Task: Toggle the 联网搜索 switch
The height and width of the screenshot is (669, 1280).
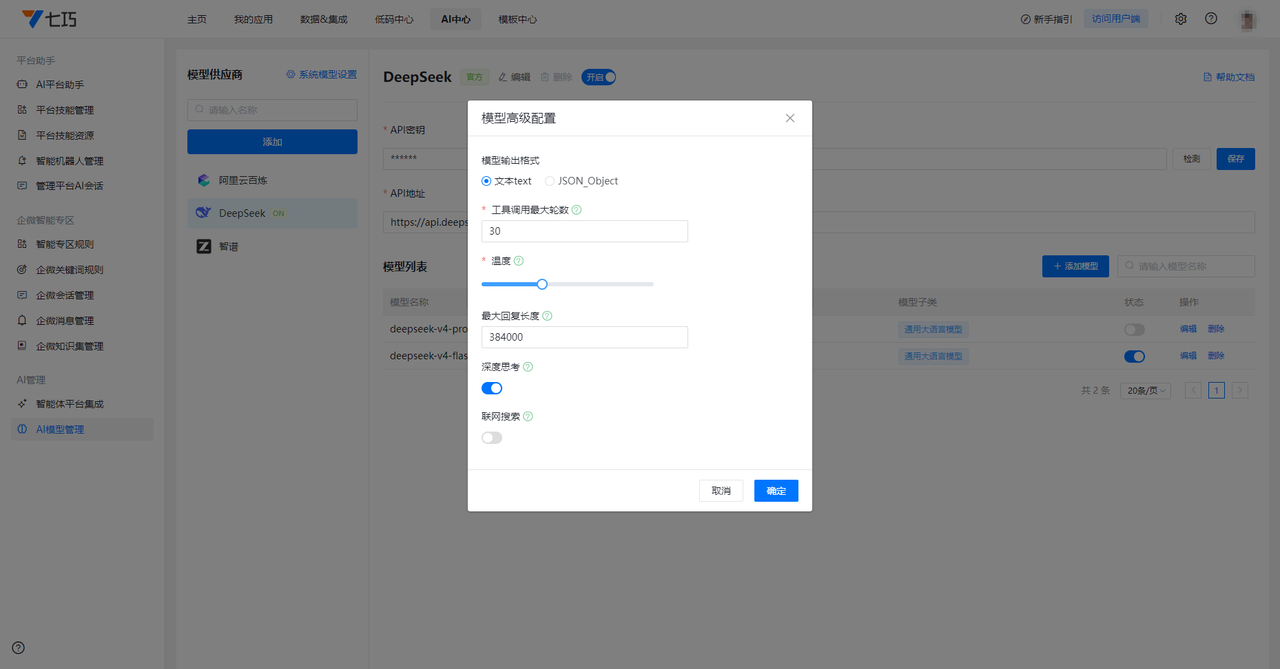Action: click(492, 437)
